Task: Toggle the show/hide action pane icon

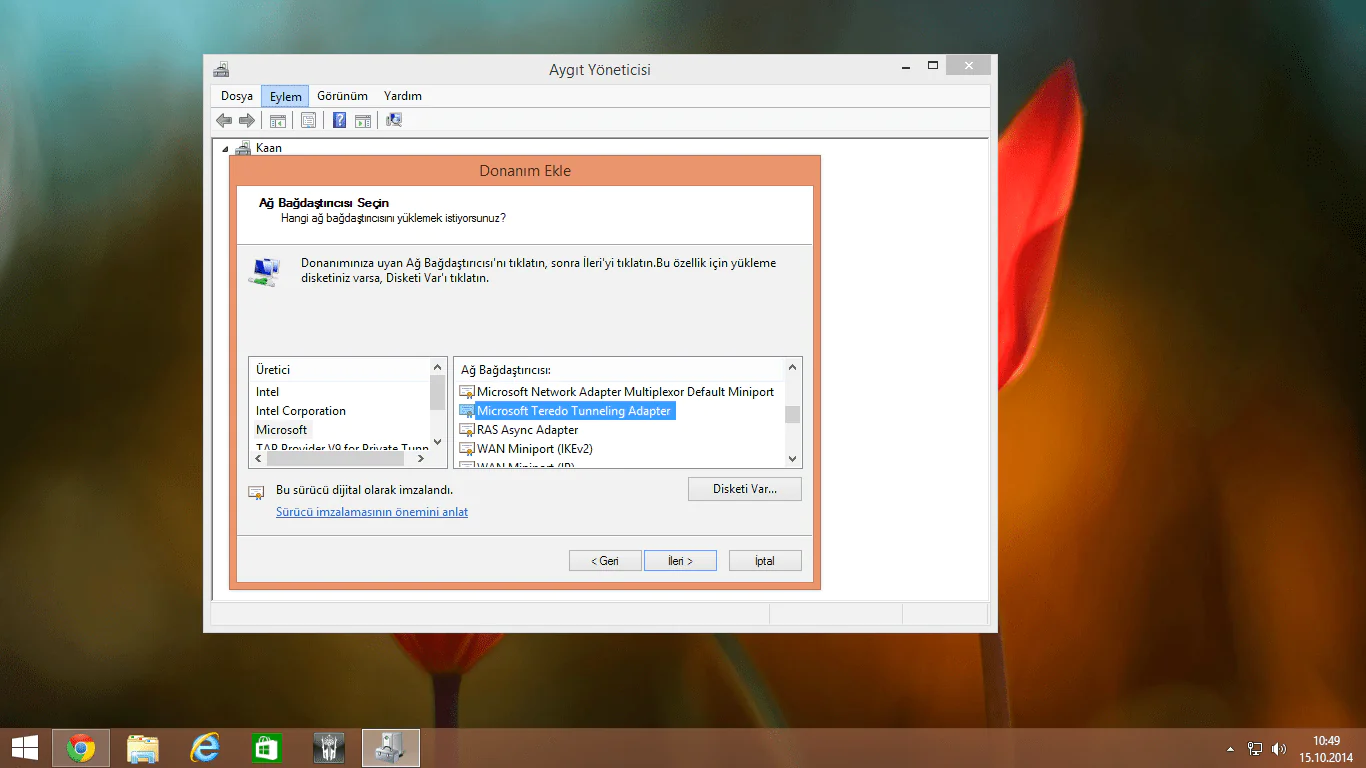Action: [x=363, y=121]
